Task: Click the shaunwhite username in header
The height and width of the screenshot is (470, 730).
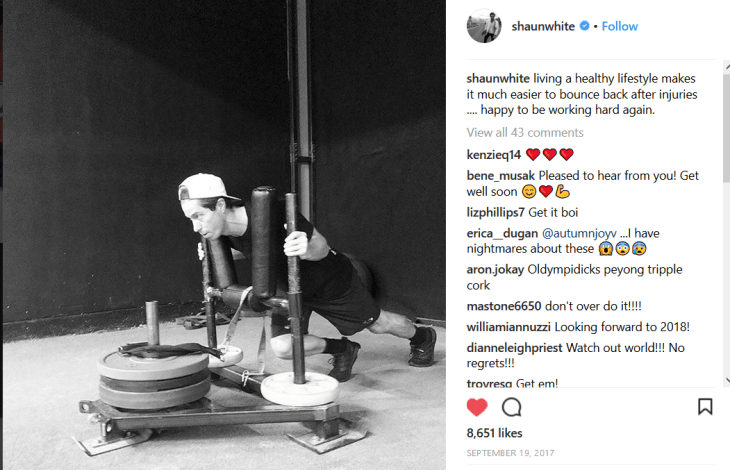Action: coord(543,27)
